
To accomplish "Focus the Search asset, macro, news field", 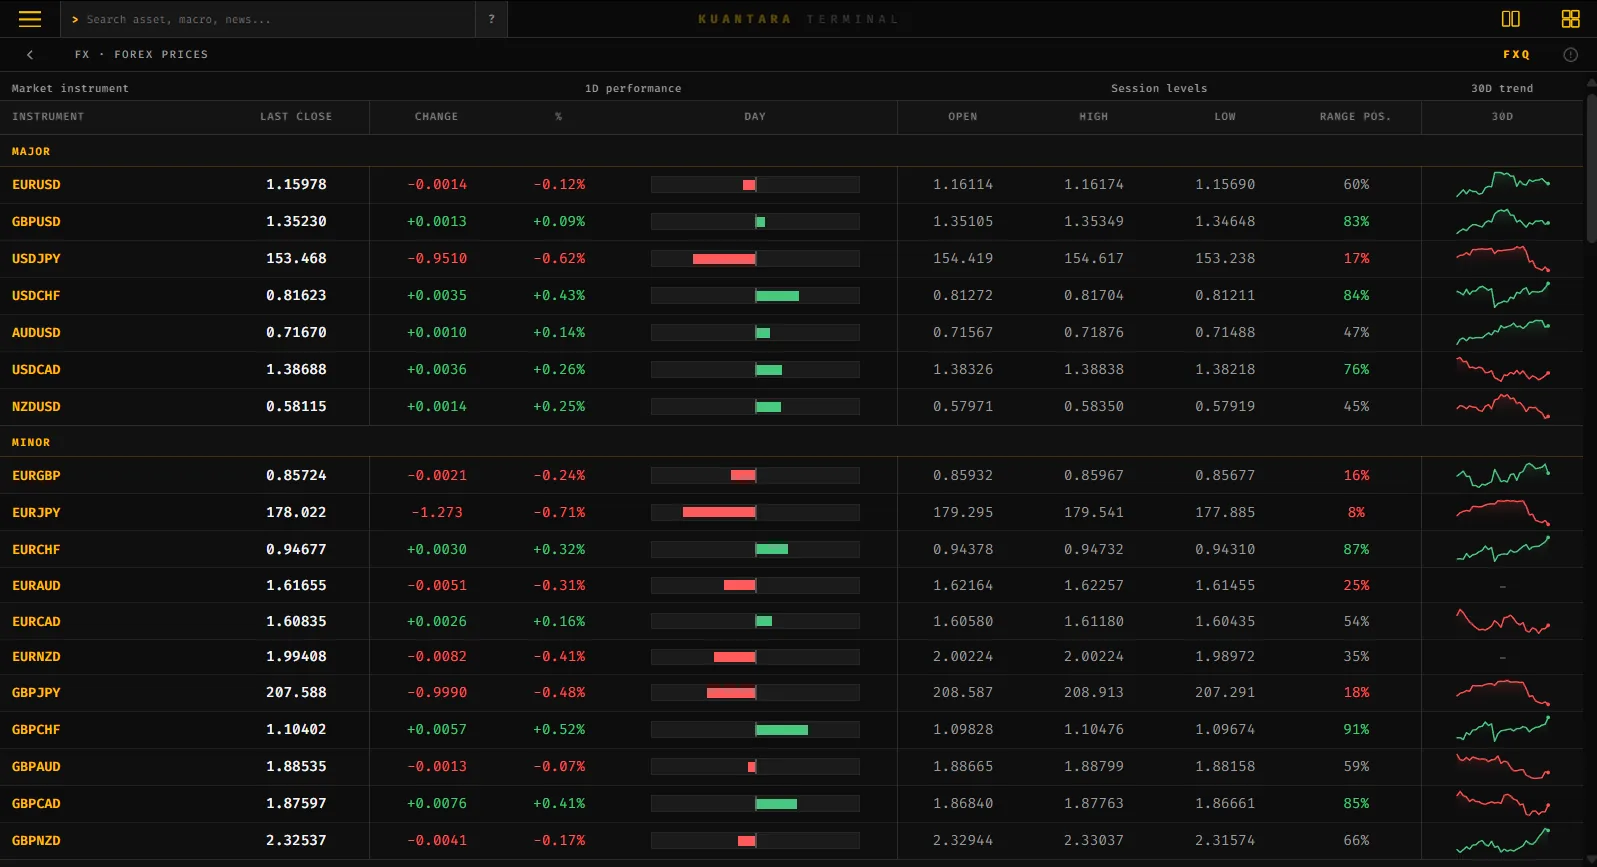I will 268,19.
